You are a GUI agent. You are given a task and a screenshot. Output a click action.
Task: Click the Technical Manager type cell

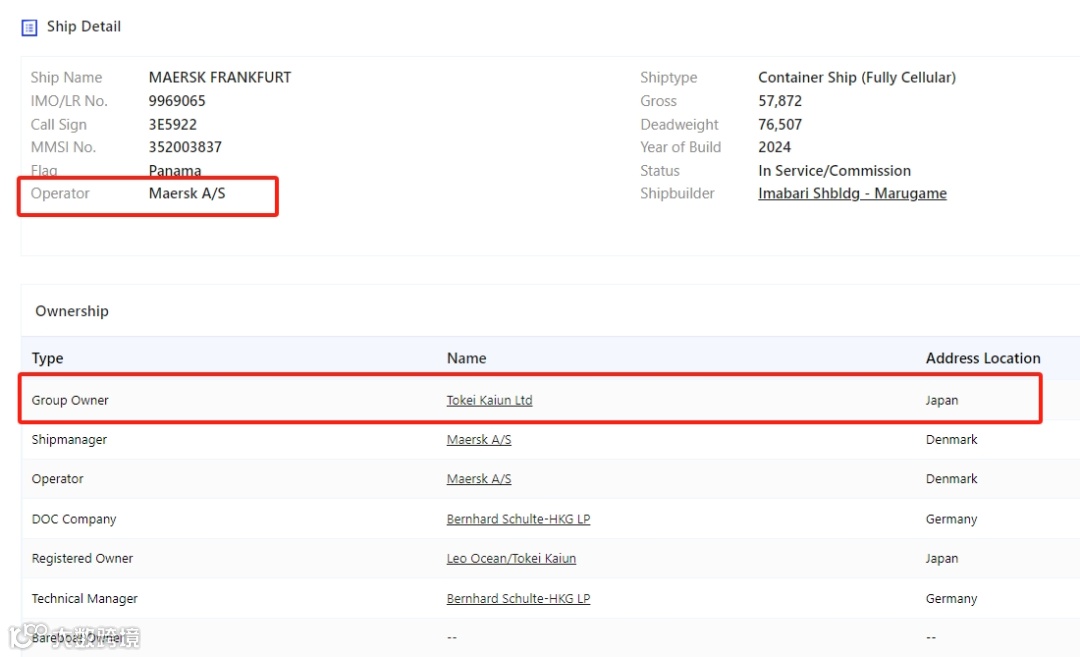pyautogui.click(x=85, y=598)
